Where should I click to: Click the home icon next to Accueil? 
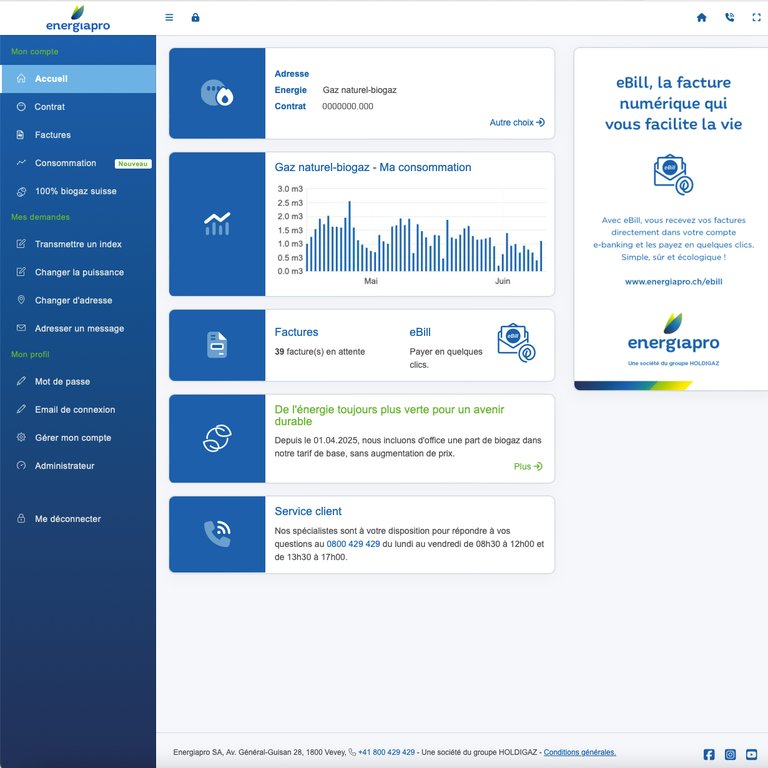21,78
